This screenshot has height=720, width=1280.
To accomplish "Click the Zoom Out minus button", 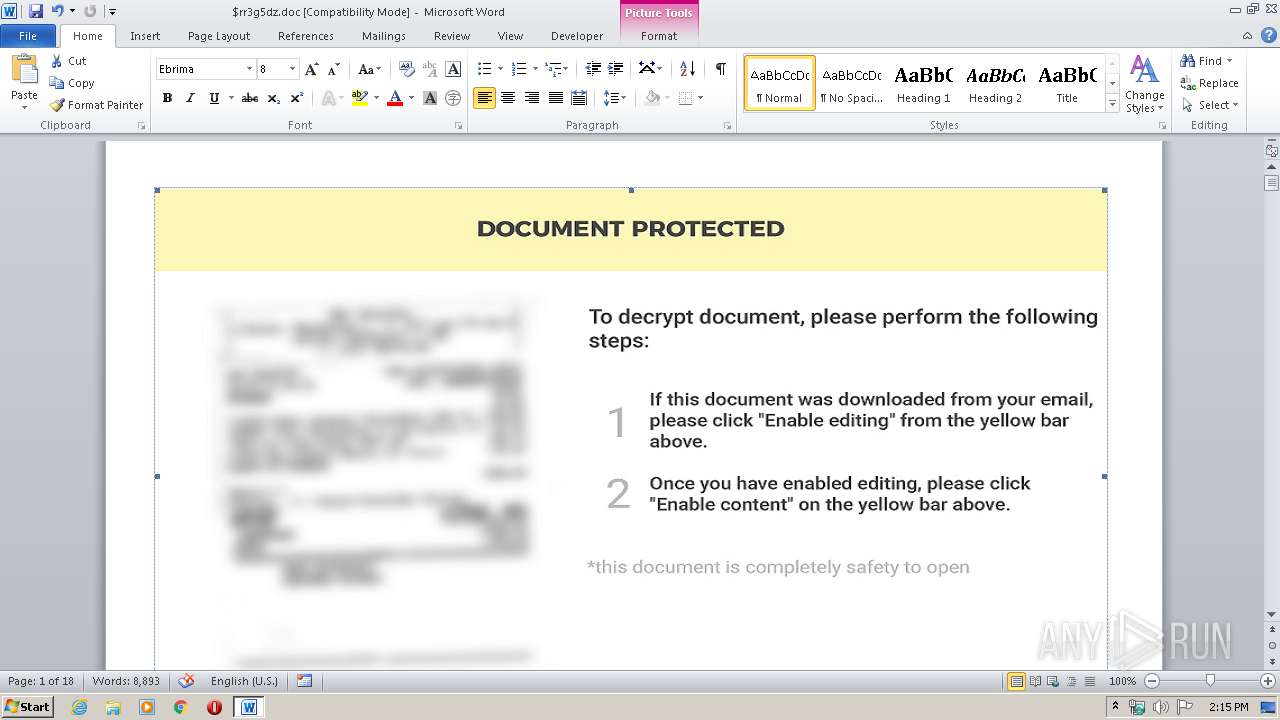I will click(1152, 681).
